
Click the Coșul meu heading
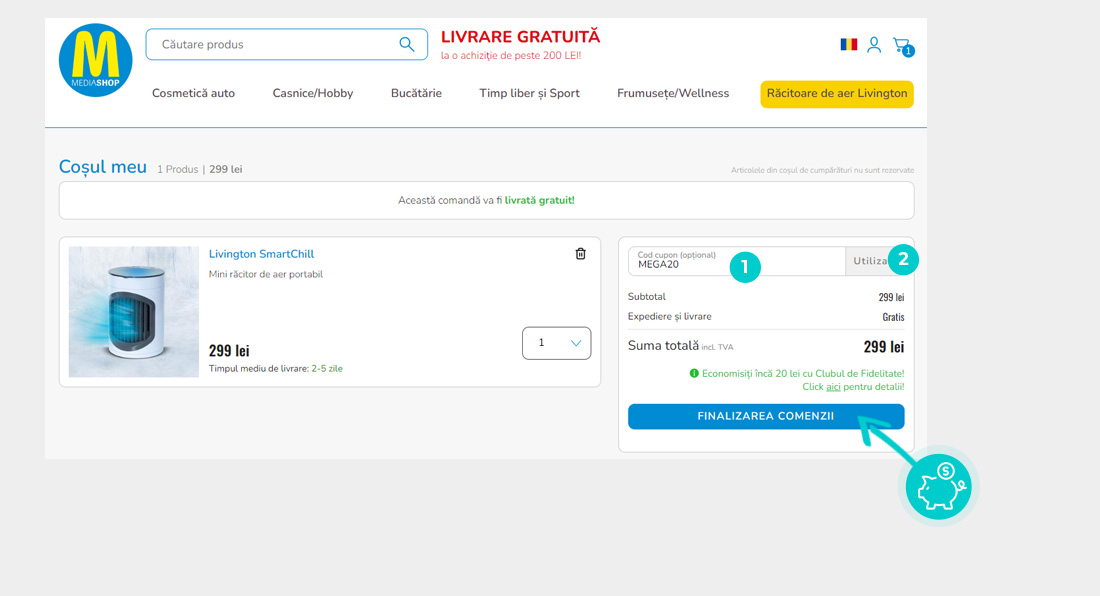click(103, 167)
